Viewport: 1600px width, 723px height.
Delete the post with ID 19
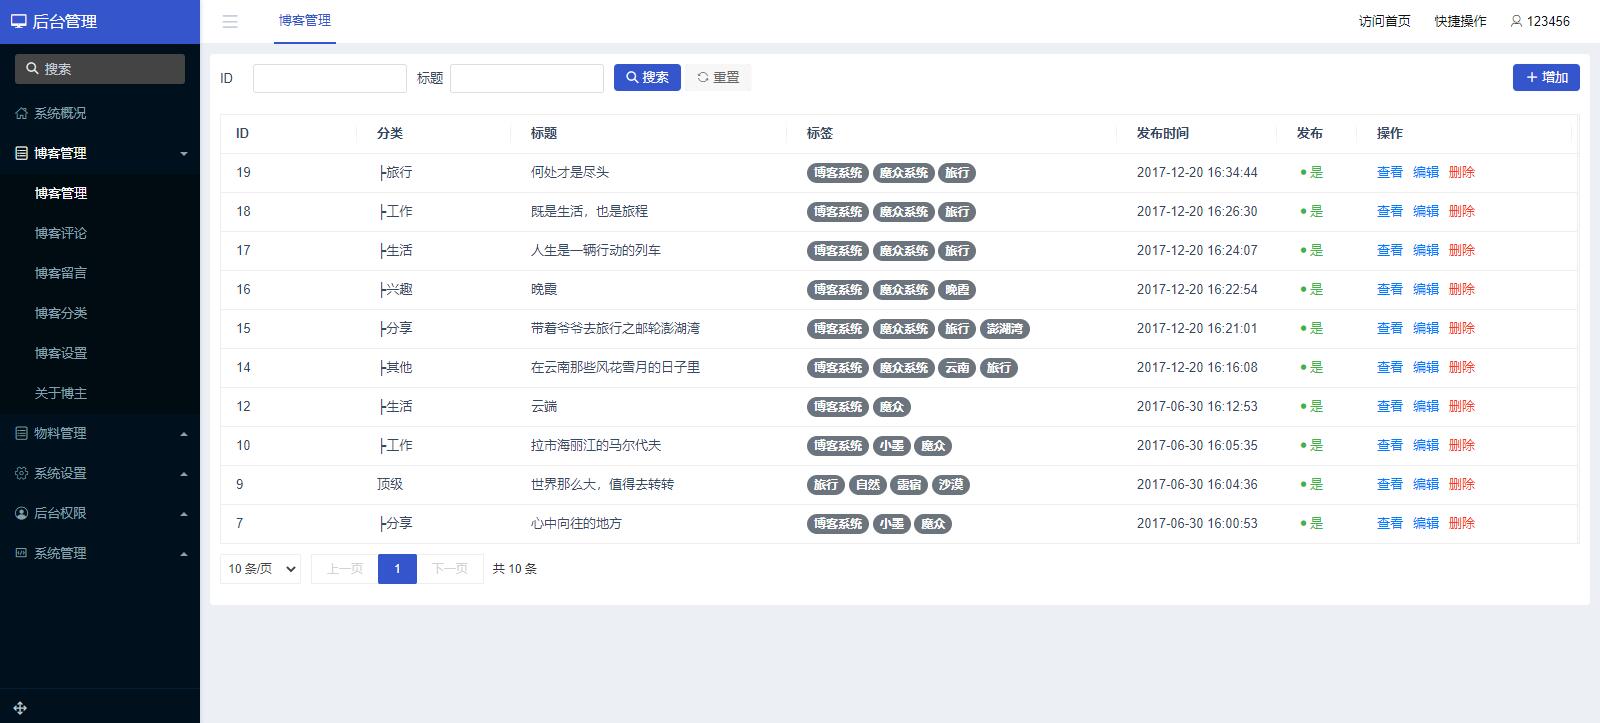tap(1461, 172)
